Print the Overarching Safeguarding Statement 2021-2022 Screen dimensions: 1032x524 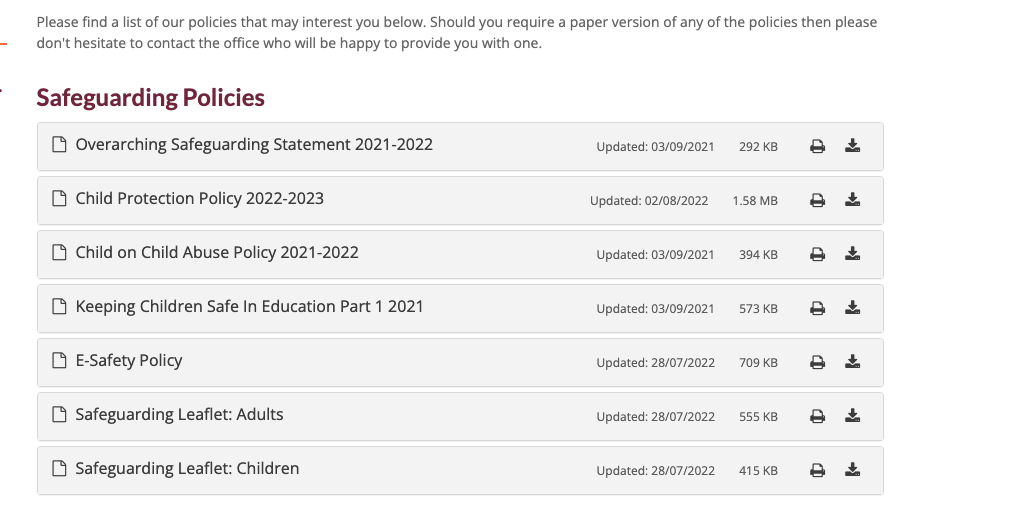[x=817, y=146]
